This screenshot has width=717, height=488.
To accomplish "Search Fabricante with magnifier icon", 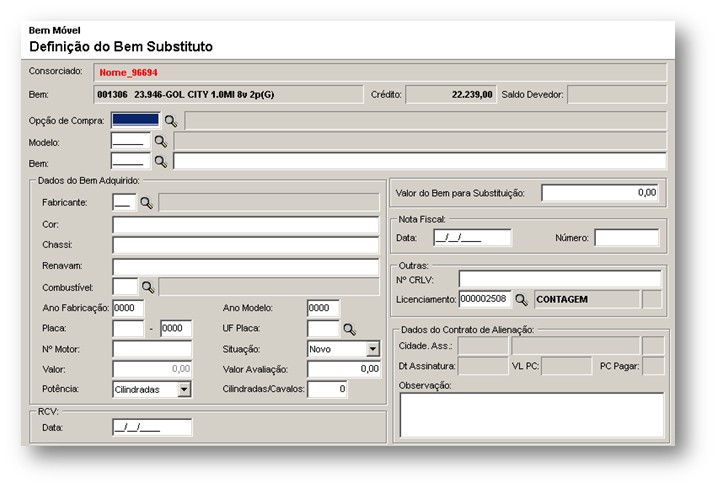I will coord(146,203).
